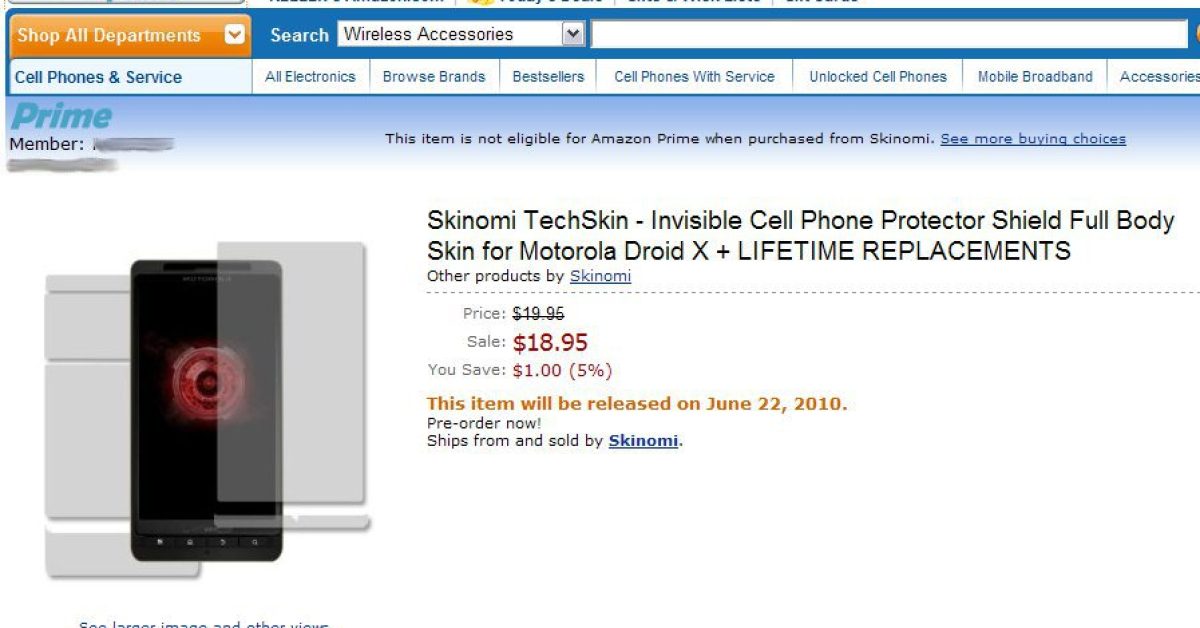
Task: Select the Unlocked Cell Phones tab
Action: point(878,76)
